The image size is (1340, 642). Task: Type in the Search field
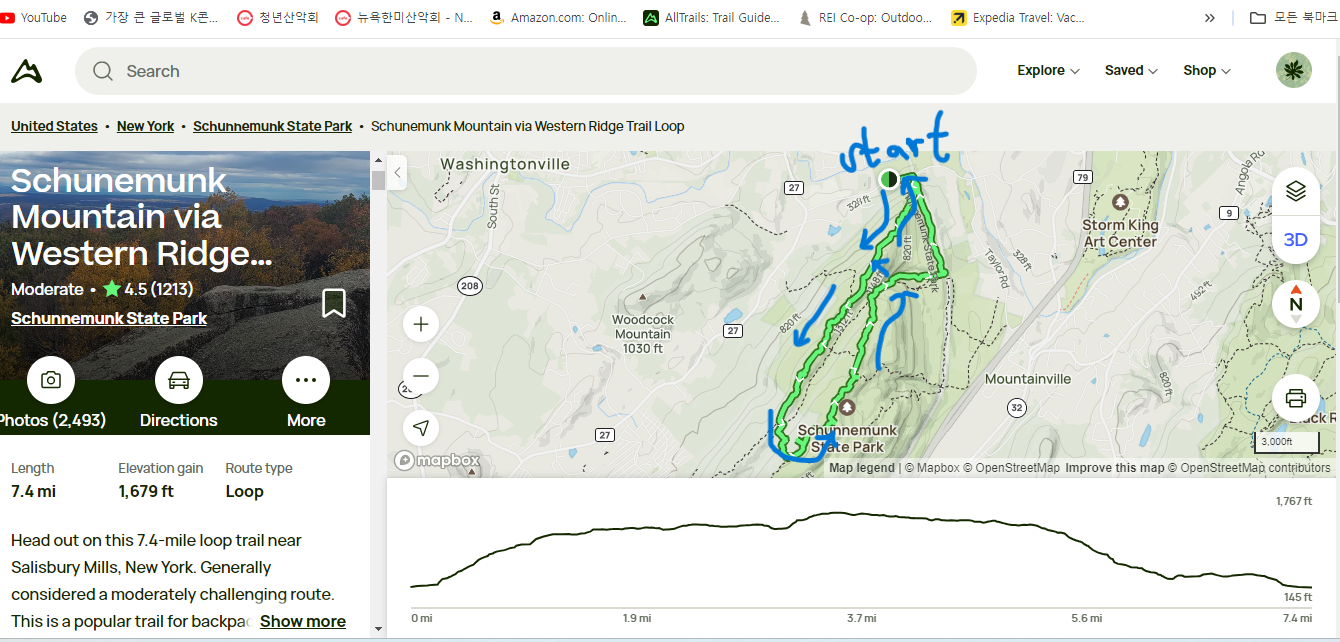[x=540, y=71]
